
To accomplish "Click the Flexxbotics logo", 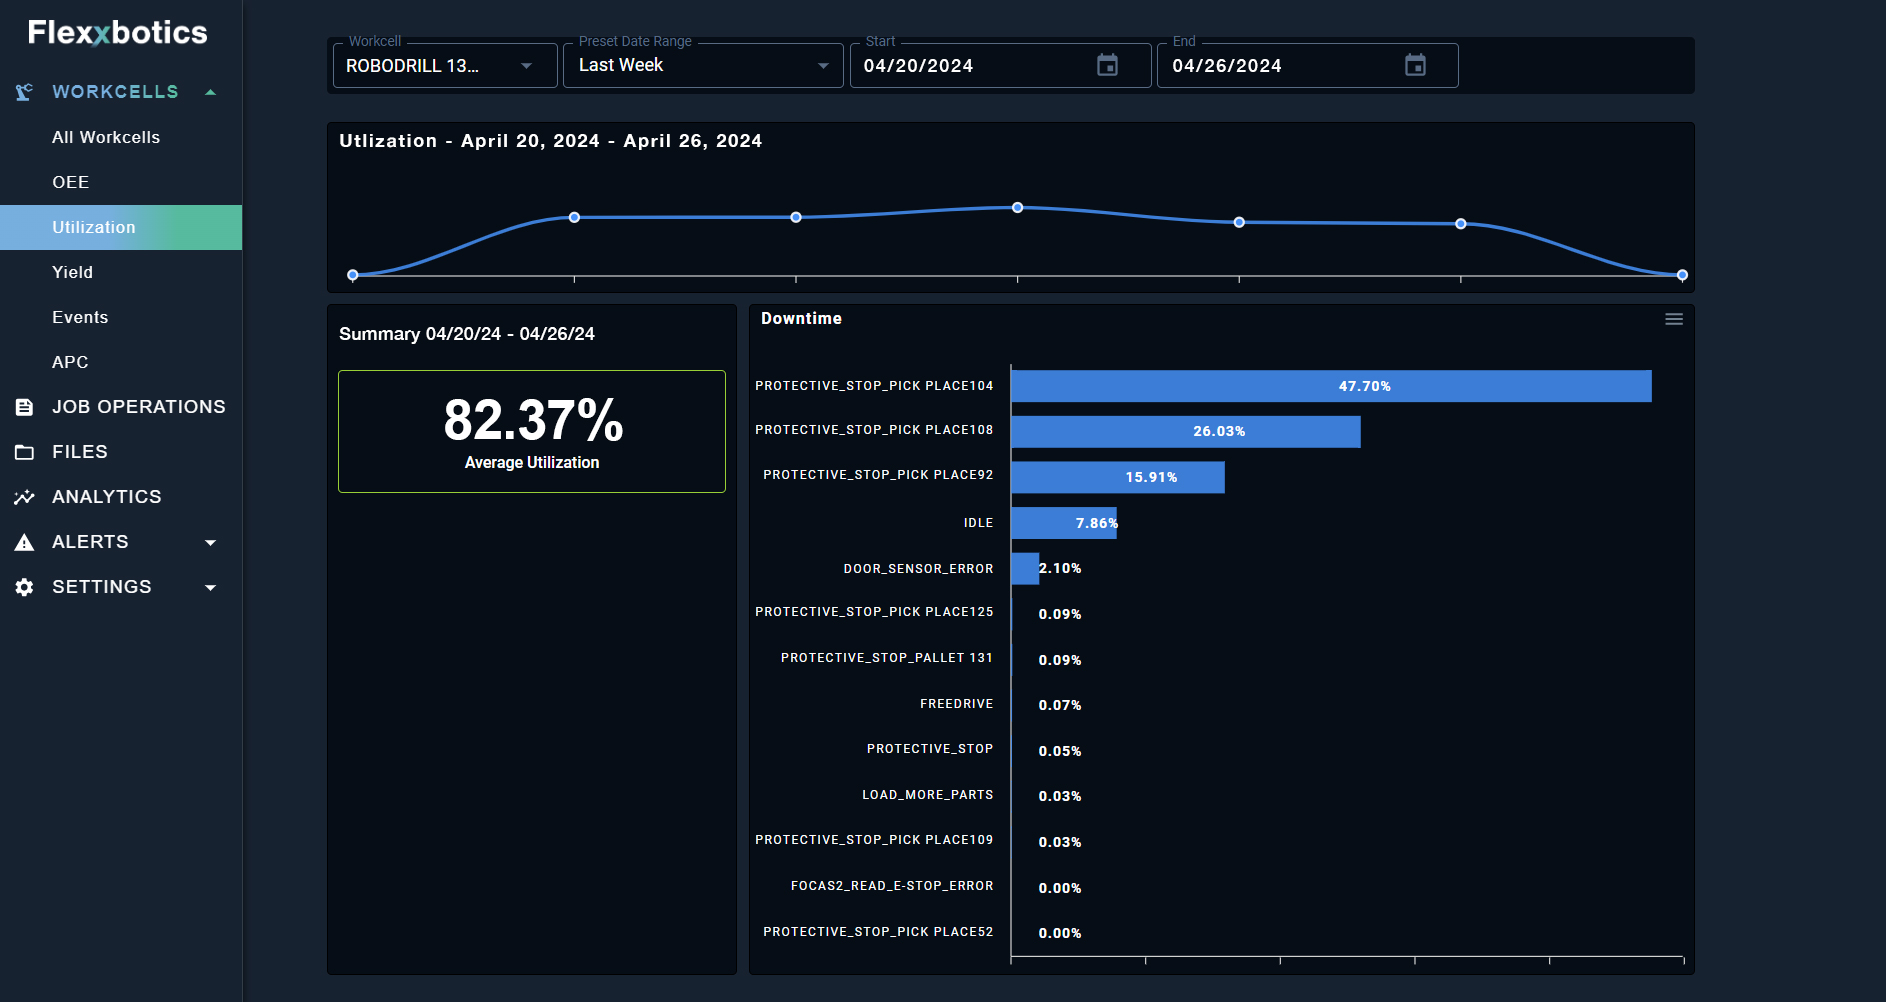I will (x=117, y=33).
